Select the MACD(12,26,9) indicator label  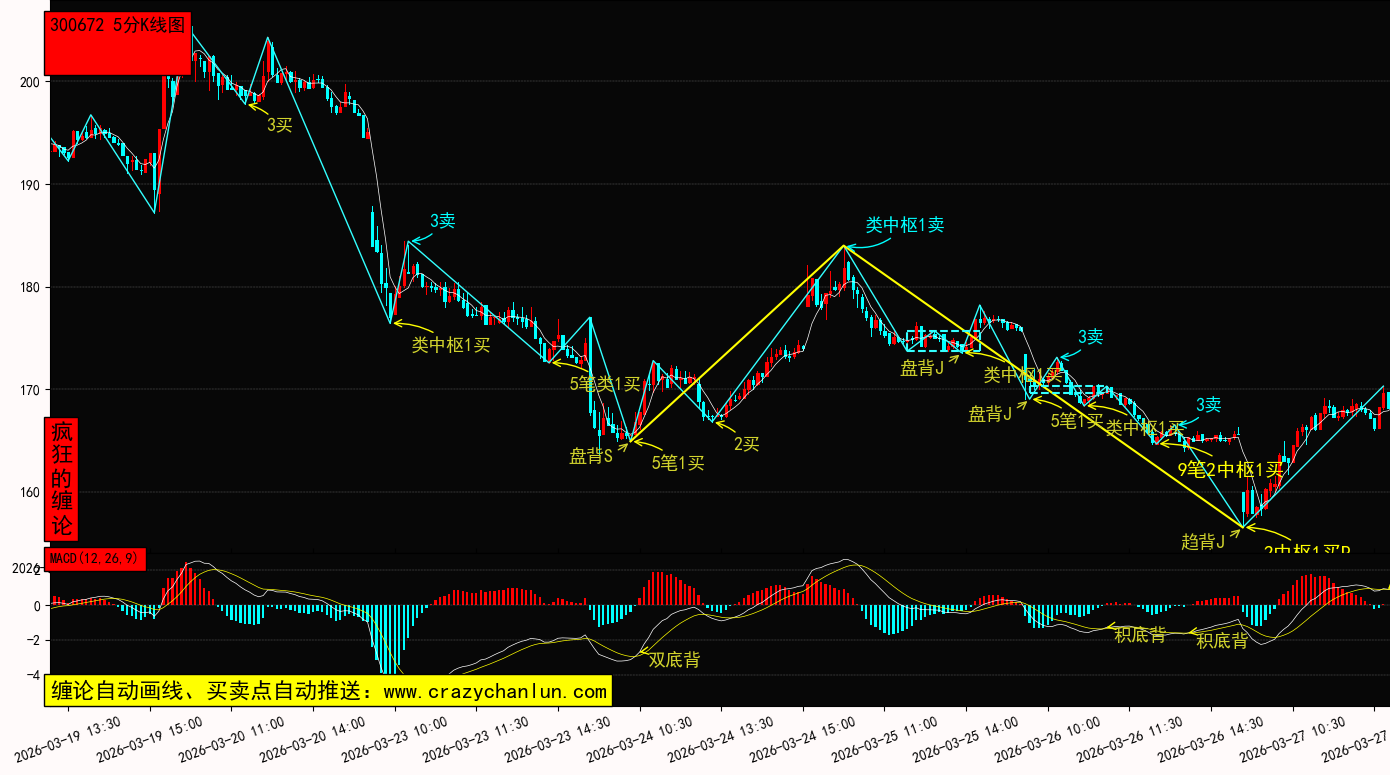(96, 558)
